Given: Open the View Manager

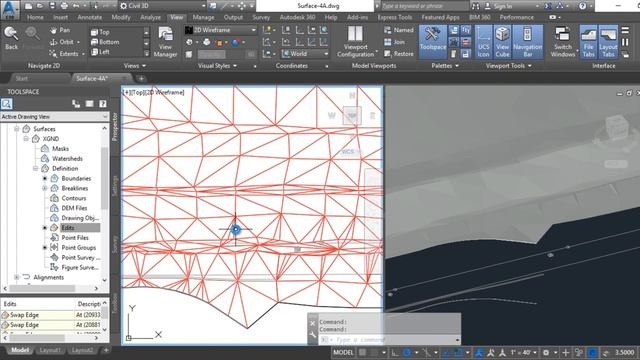Looking at the screenshot, I should click(165, 42).
